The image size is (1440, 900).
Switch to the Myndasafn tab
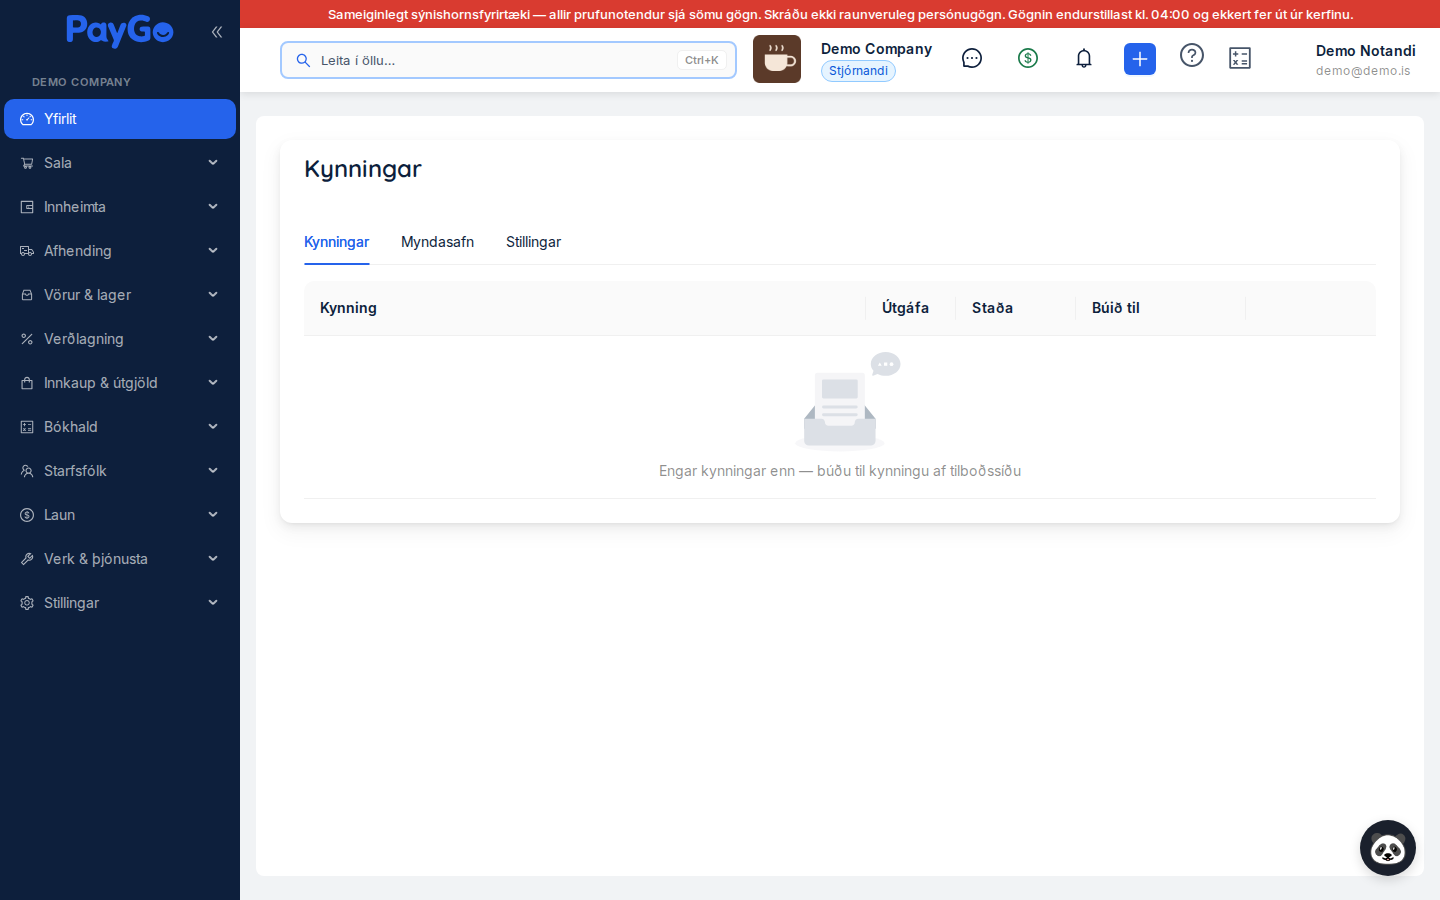tap(437, 242)
